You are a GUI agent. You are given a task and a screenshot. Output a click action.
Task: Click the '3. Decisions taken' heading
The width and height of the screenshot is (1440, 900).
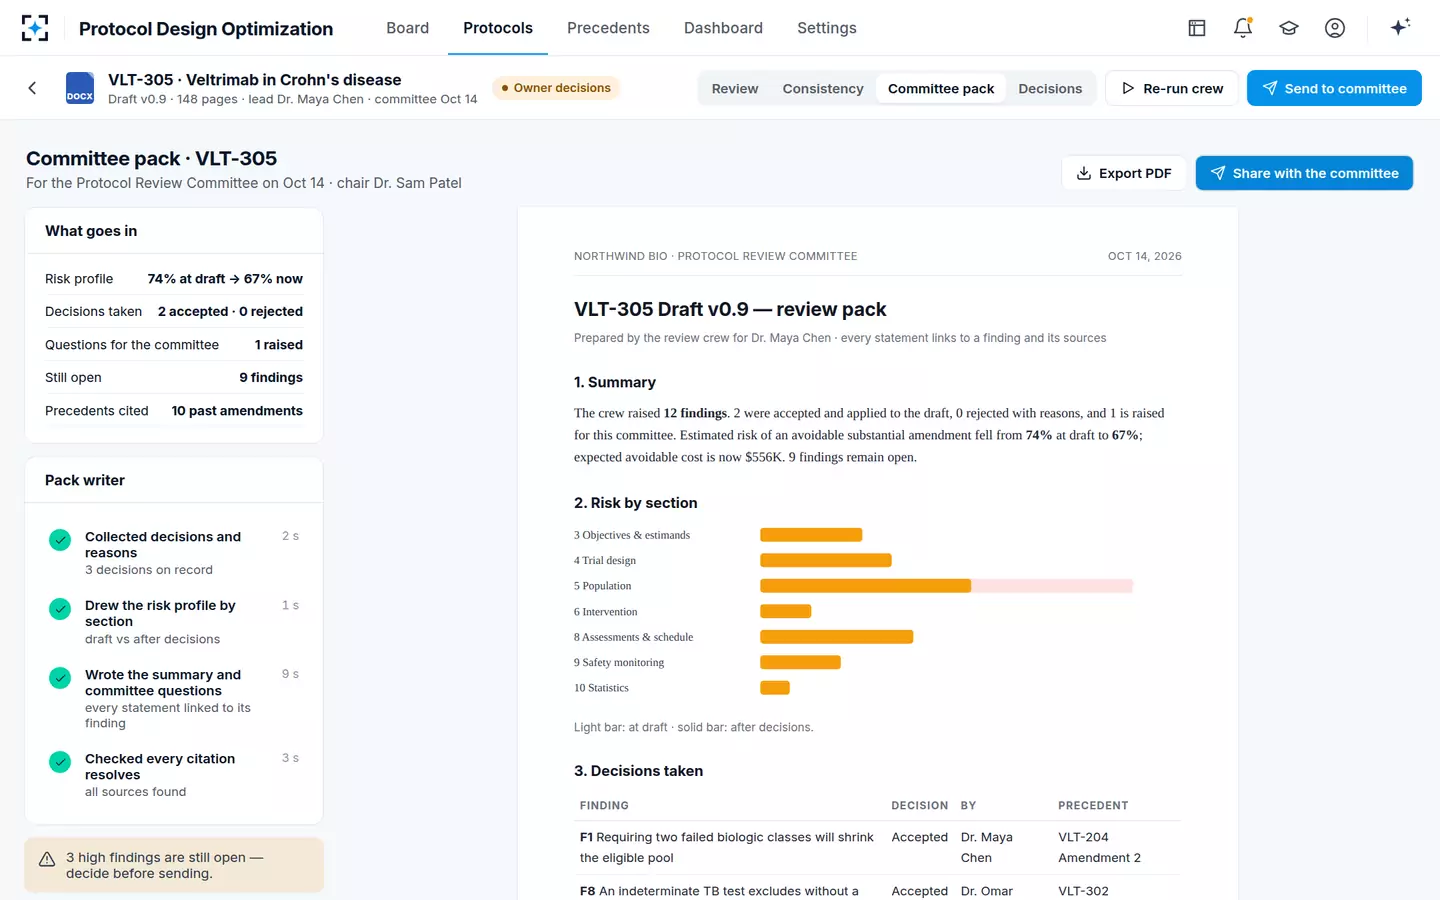coord(638,771)
